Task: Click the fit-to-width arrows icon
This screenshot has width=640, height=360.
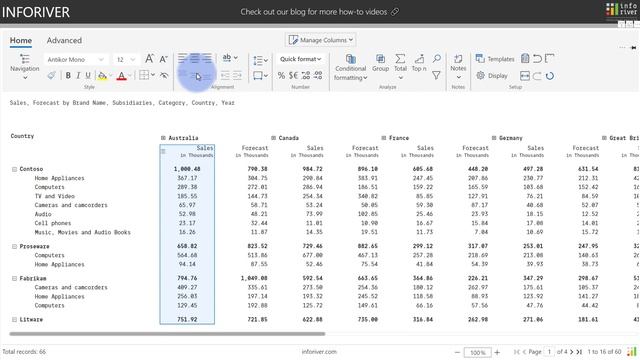Action: click(525, 76)
